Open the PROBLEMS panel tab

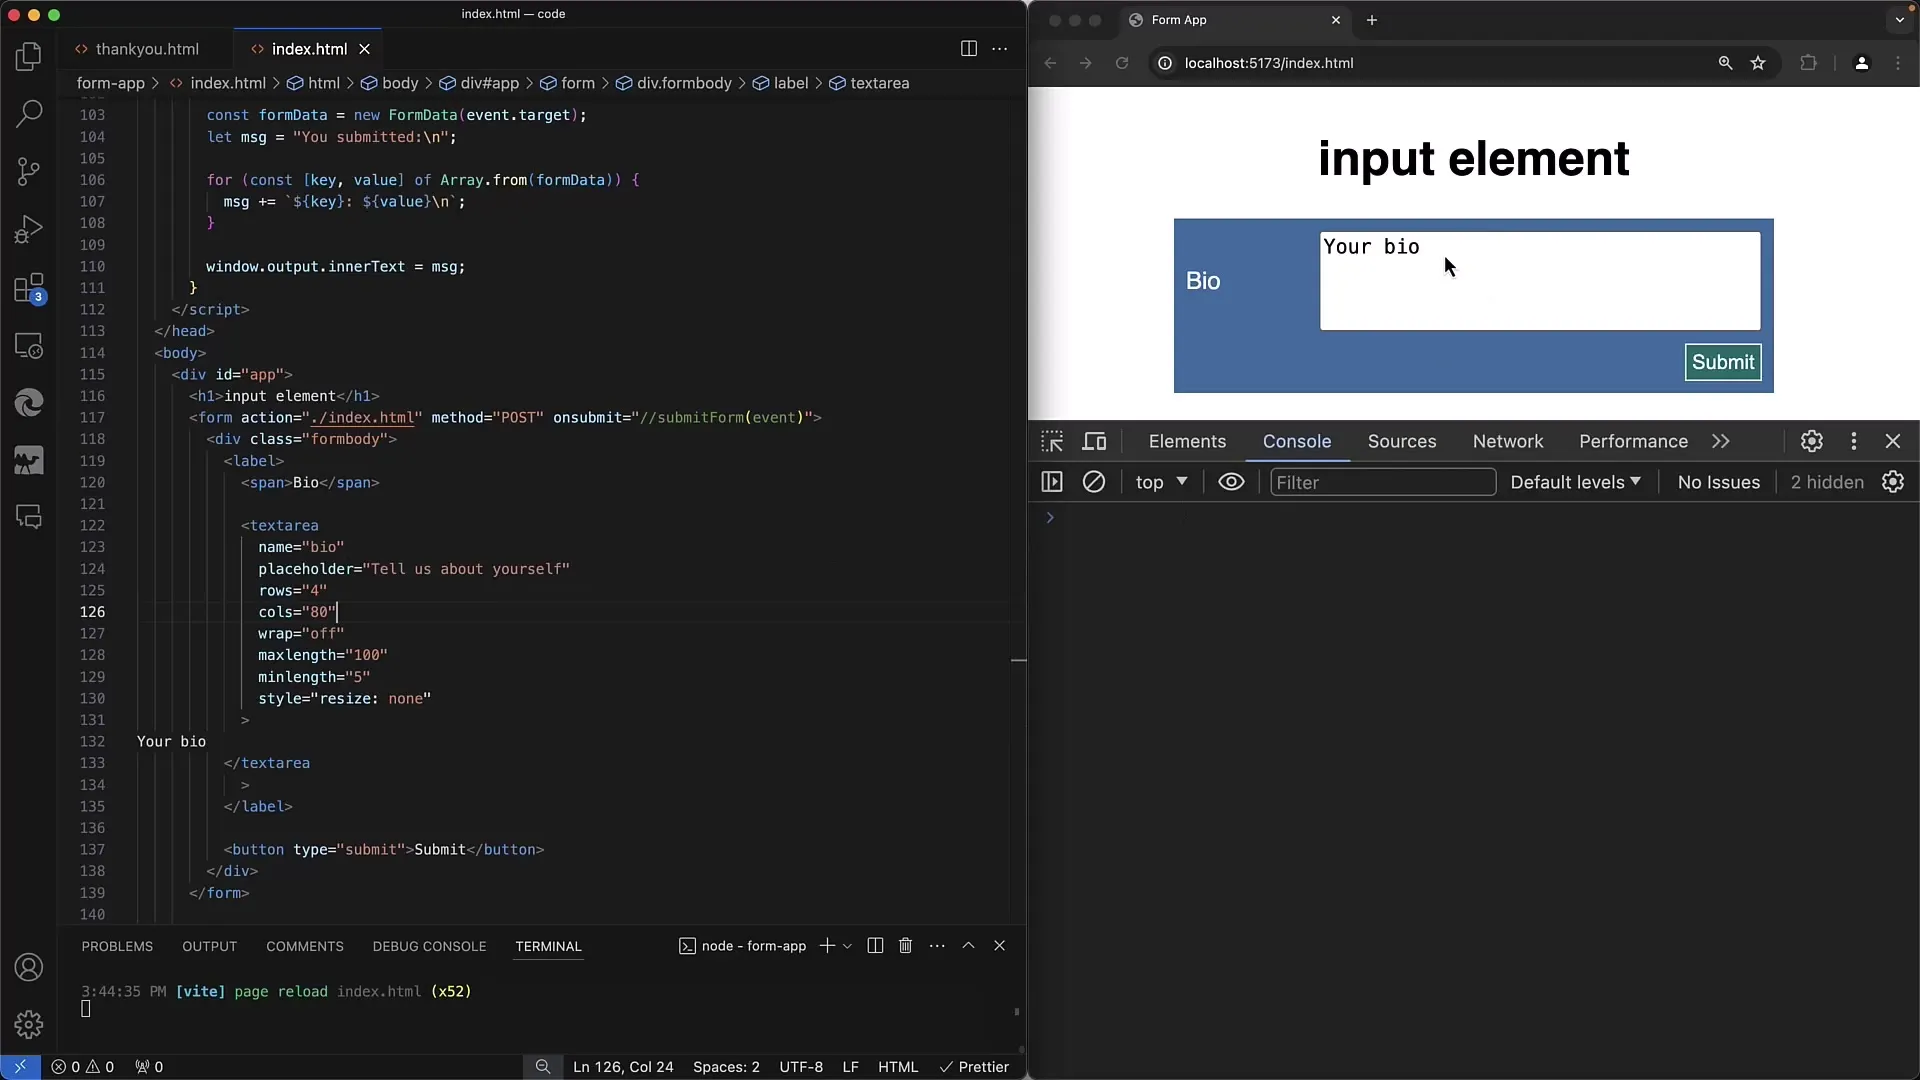pyautogui.click(x=117, y=946)
